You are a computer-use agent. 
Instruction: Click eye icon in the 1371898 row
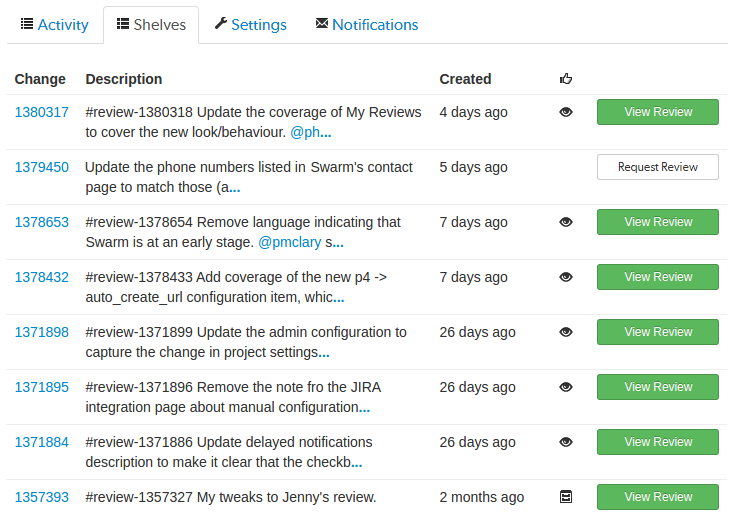(566, 332)
